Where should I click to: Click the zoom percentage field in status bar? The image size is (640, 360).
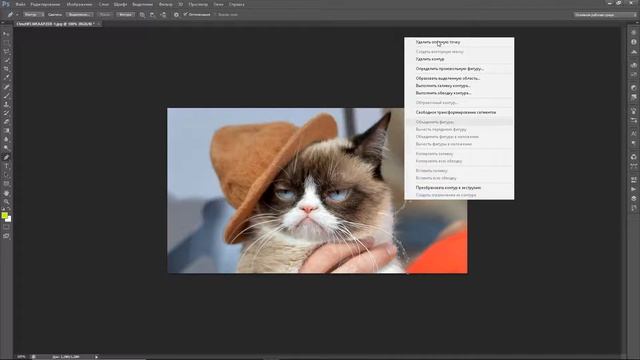point(21,357)
